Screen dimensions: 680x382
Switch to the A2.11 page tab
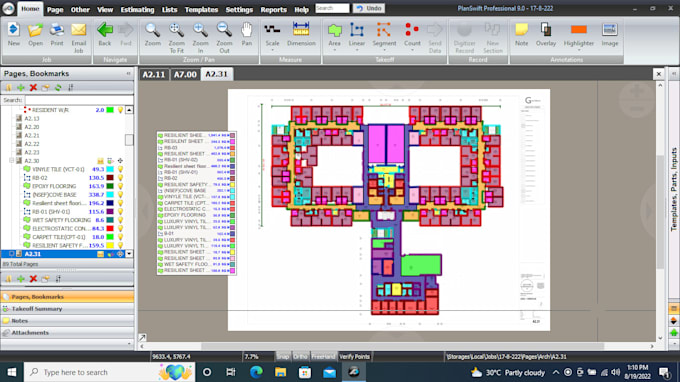coord(154,75)
